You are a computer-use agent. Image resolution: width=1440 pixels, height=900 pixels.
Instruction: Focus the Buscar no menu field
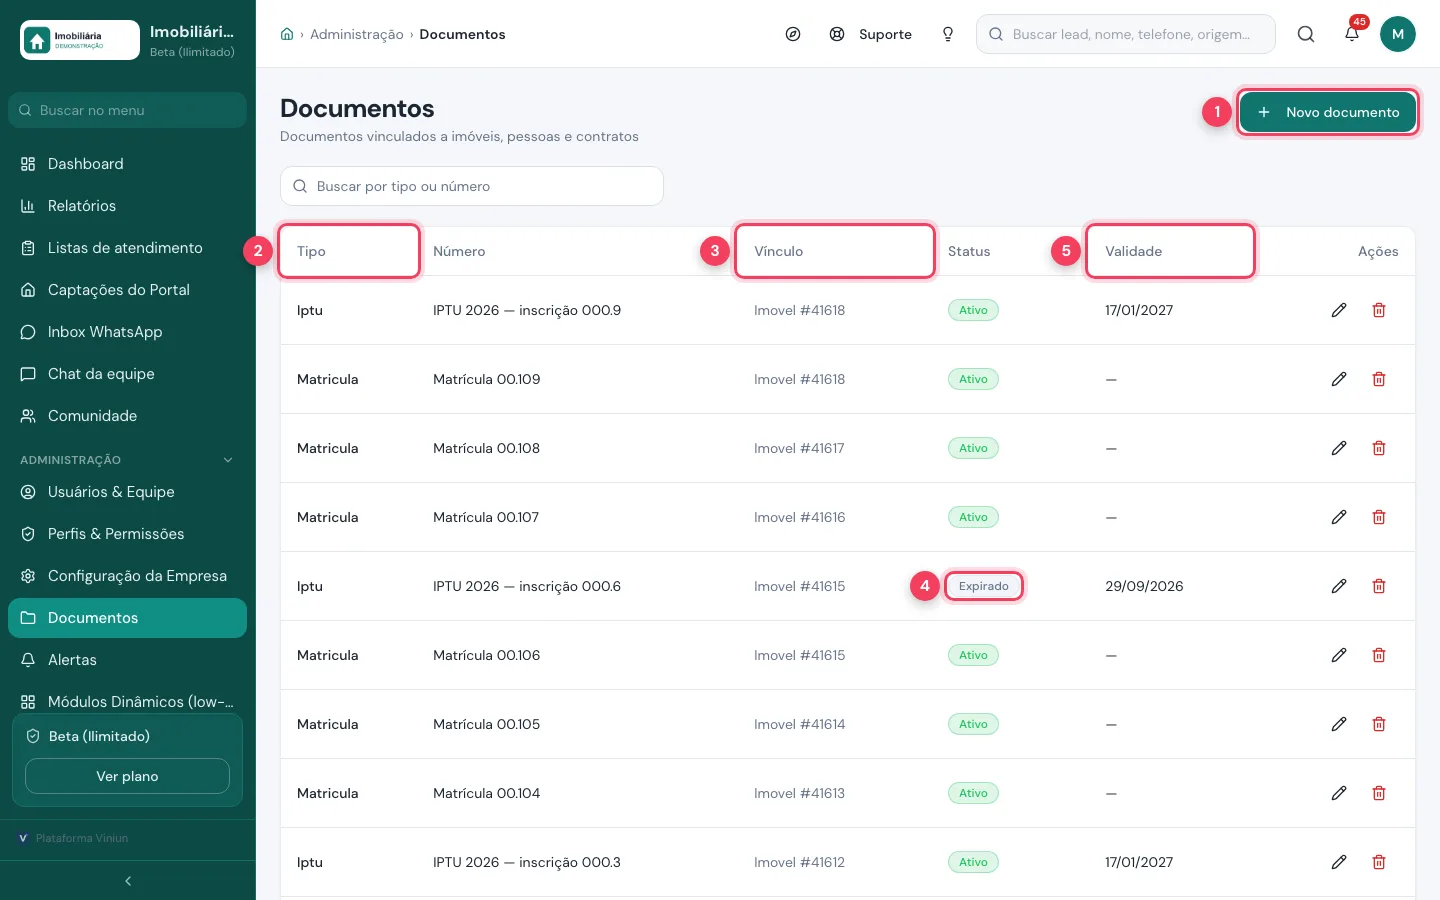click(127, 110)
